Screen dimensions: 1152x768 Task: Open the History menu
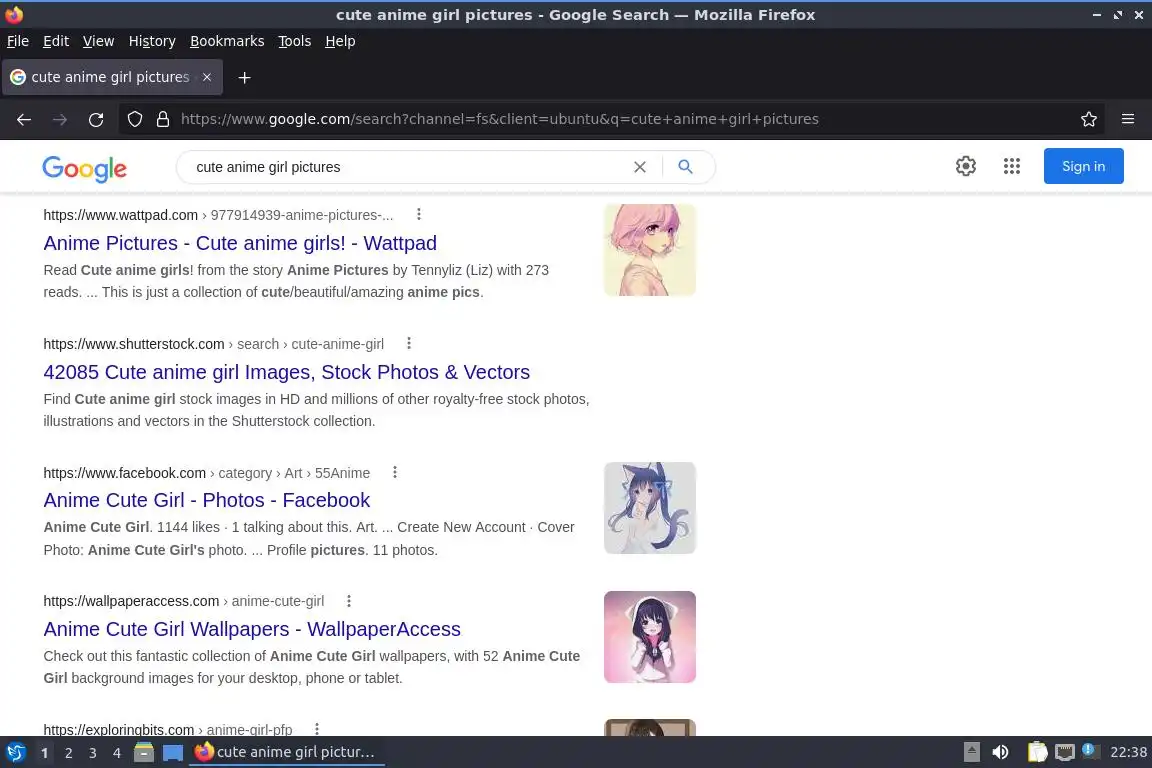click(152, 41)
